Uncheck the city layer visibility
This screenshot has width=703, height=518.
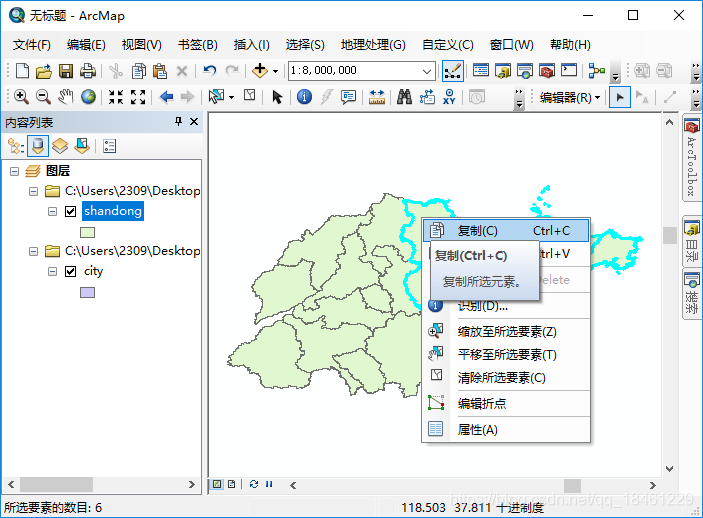70,271
